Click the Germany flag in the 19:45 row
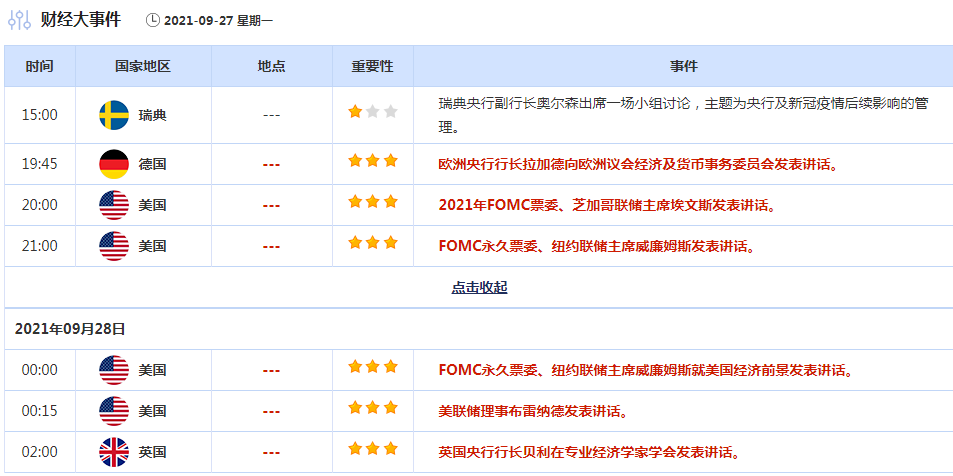The width and height of the screenshot is (953, 476). 114,164
